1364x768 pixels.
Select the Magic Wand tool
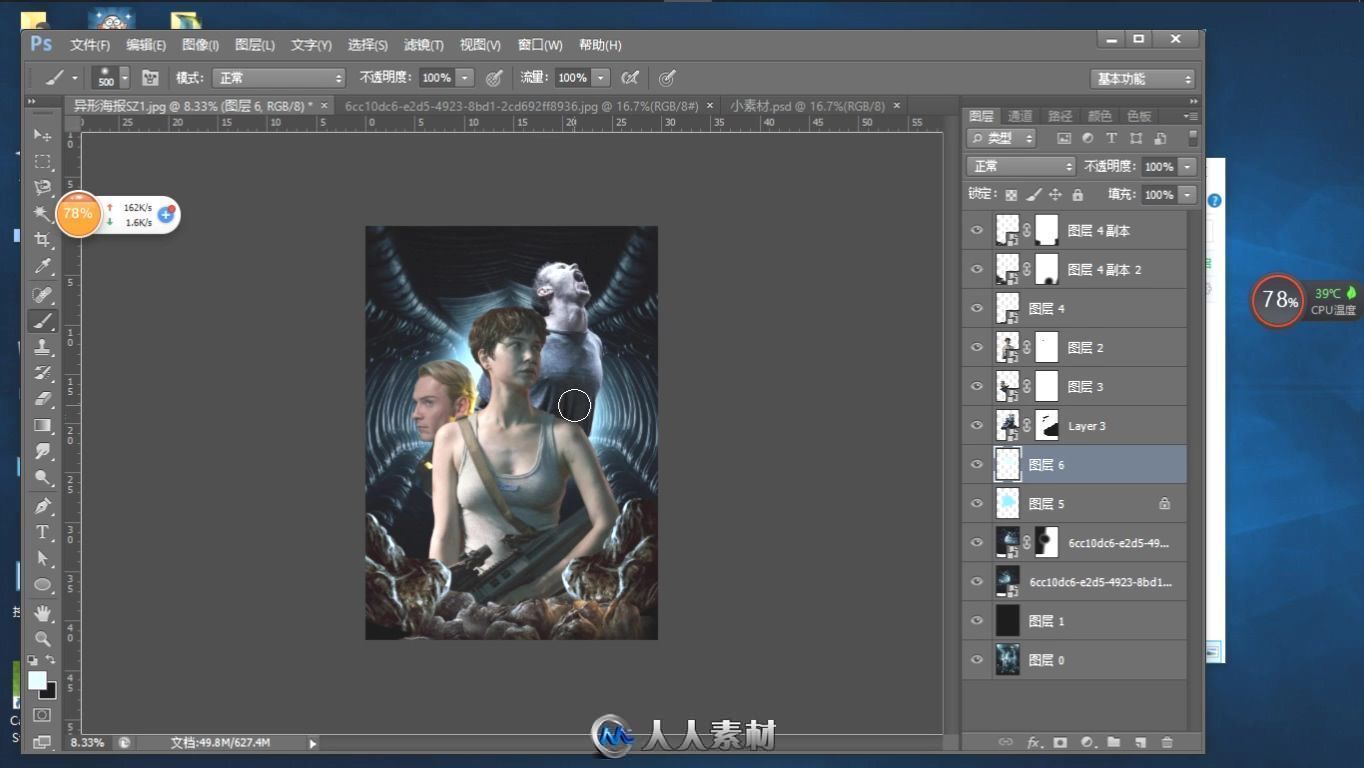point(42,213)
